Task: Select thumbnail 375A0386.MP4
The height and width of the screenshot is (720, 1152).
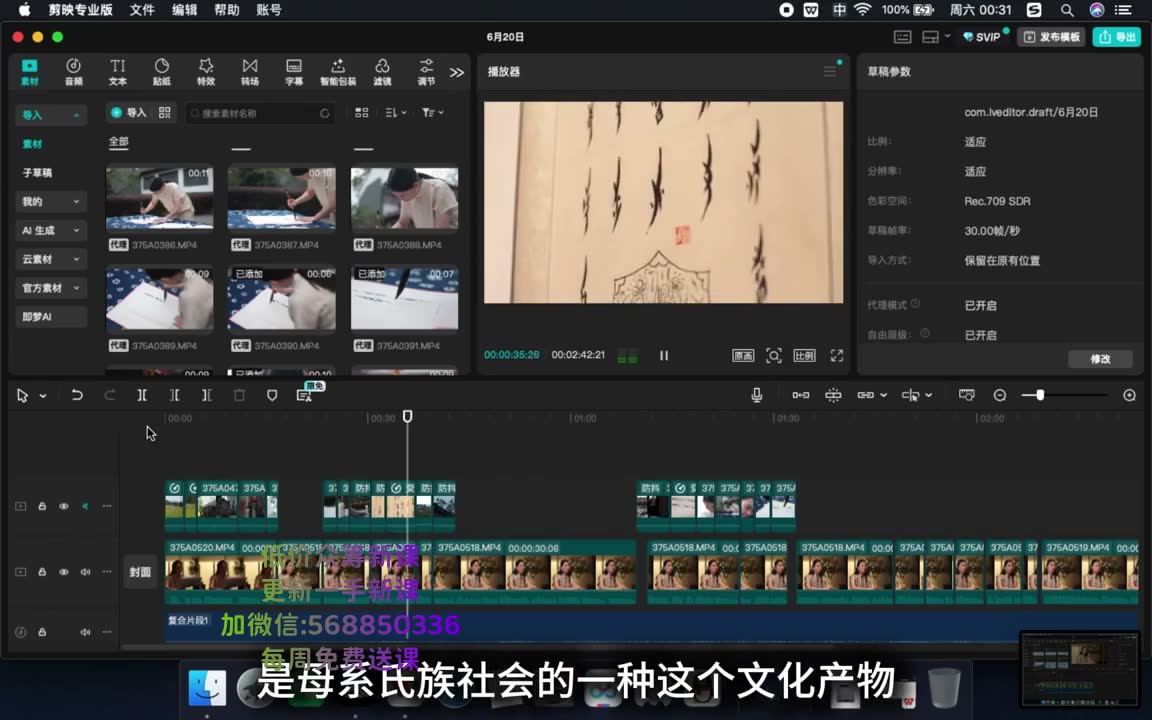Action: (159, 198)
